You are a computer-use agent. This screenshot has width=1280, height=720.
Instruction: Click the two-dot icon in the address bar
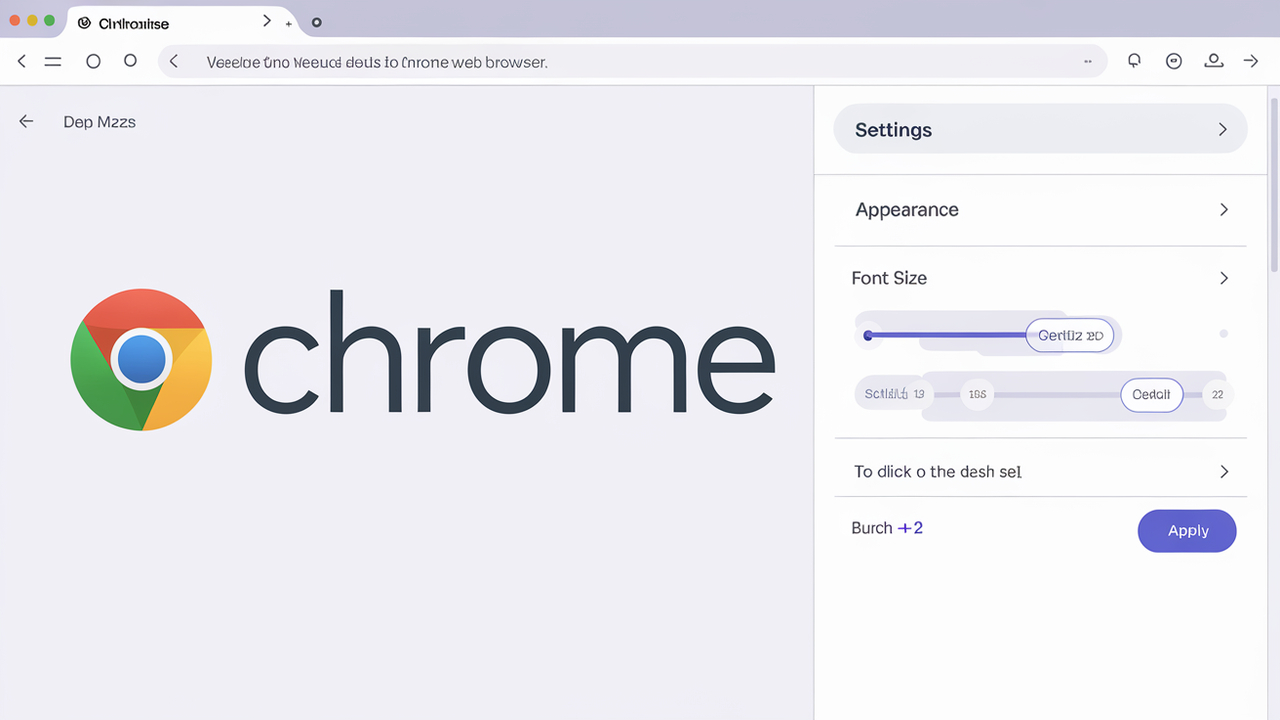tap(1087, 61)
